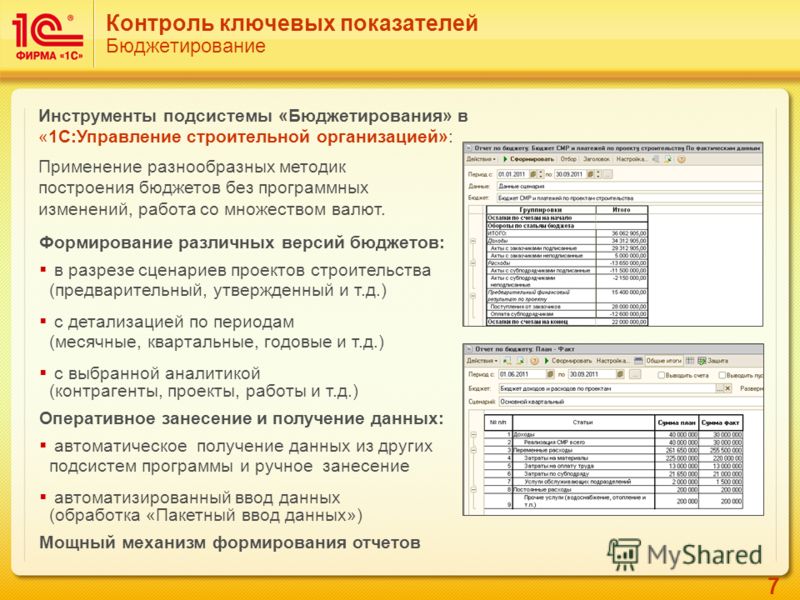Screen dimensions: 800x600
Task: Open calendar for end date 30.09.2011 in СМР report
Action: click(590, 174)
